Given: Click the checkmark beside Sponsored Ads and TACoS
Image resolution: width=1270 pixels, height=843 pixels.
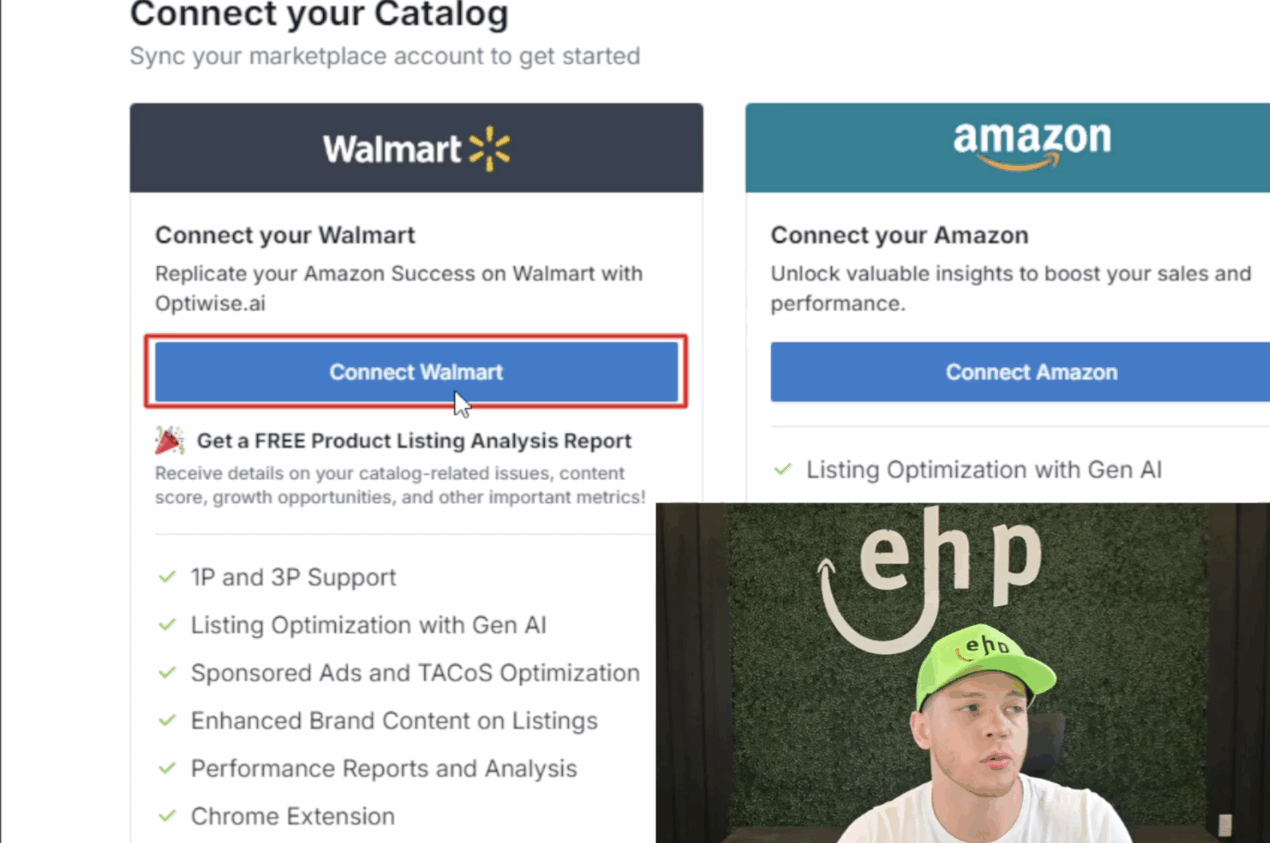Looking at the screenshot, I should 165,673.
